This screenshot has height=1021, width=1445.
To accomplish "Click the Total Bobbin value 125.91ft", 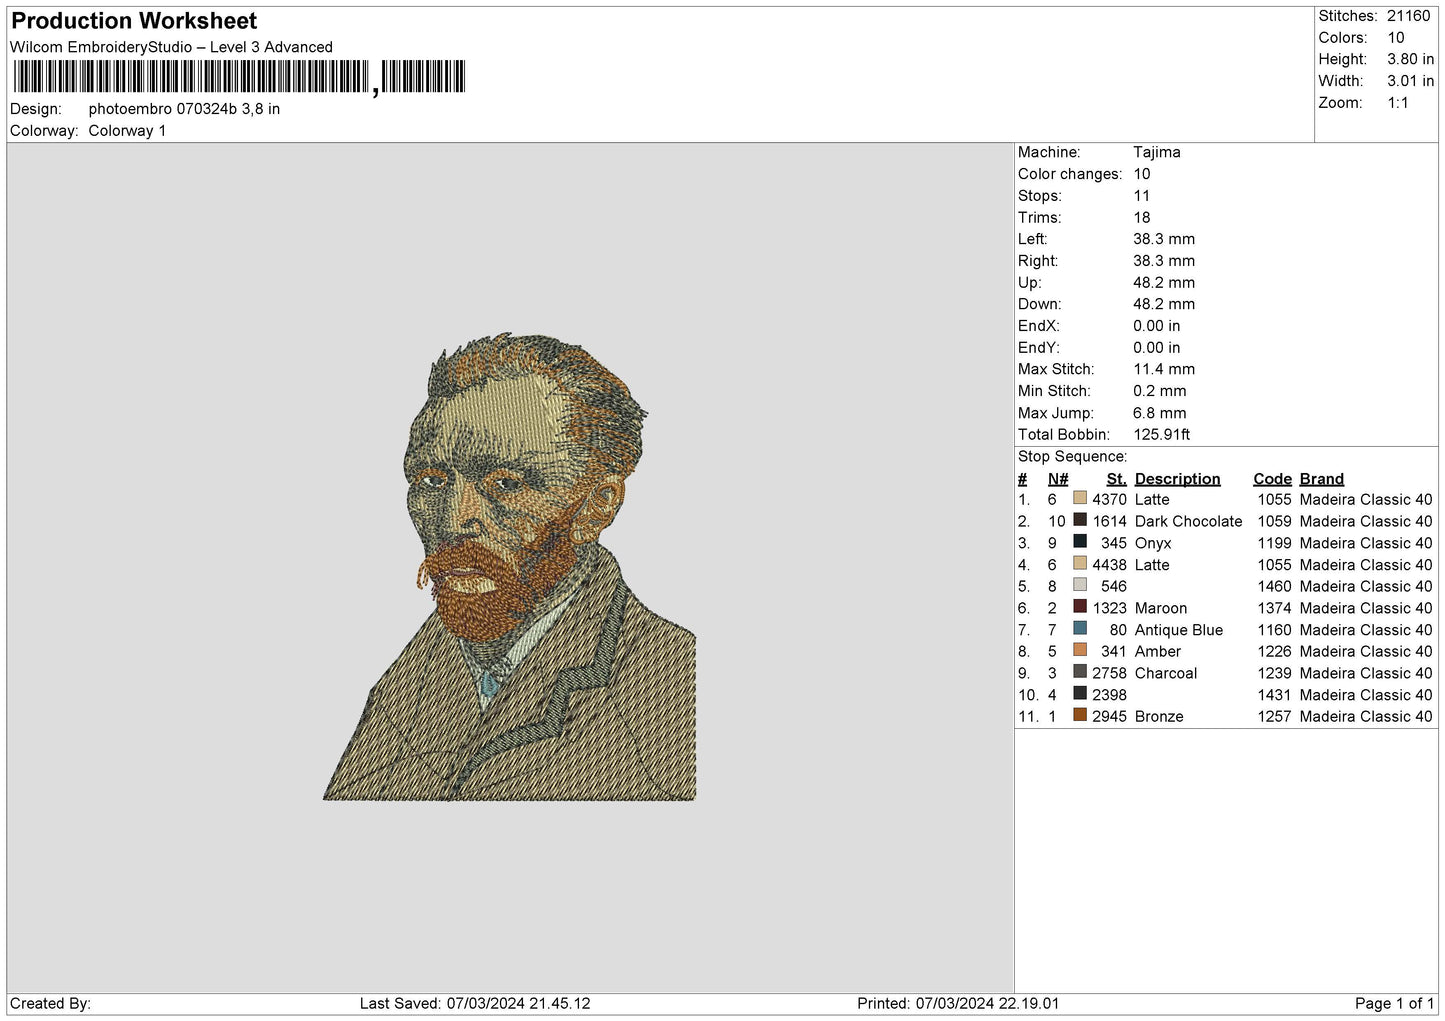I will [1161, 434].
